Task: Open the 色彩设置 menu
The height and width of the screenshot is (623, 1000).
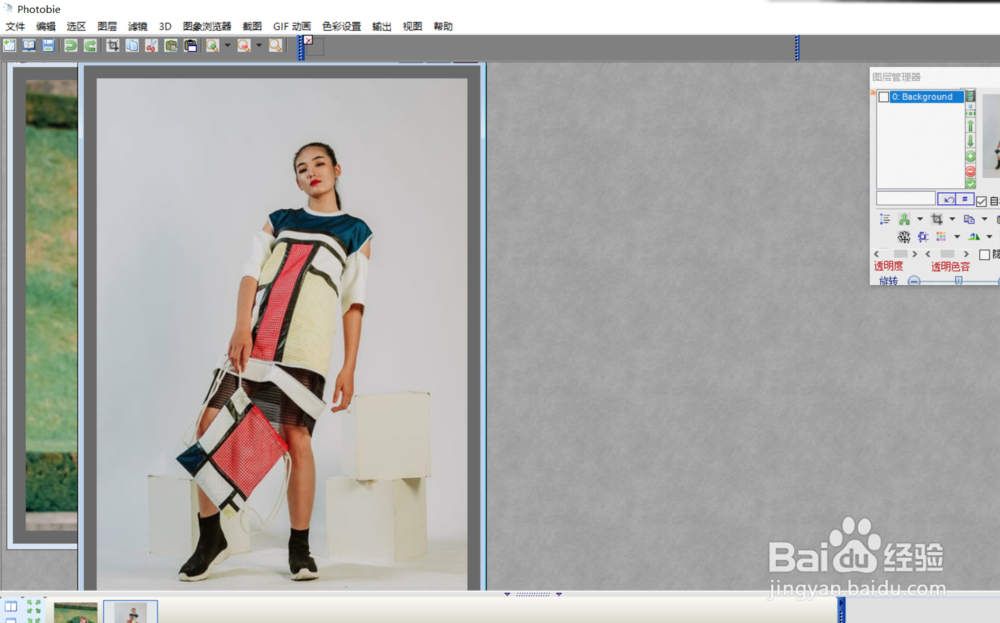Action: 342,26
